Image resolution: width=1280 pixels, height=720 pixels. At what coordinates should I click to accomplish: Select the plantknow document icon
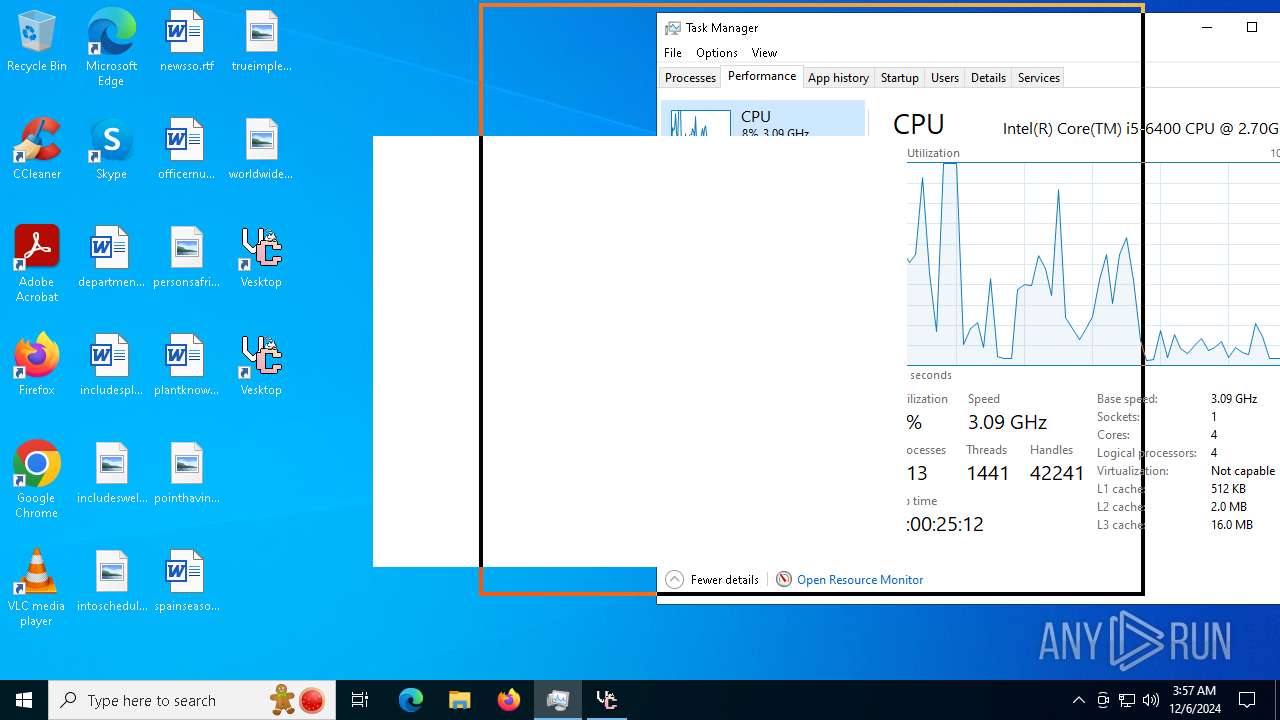186,366
